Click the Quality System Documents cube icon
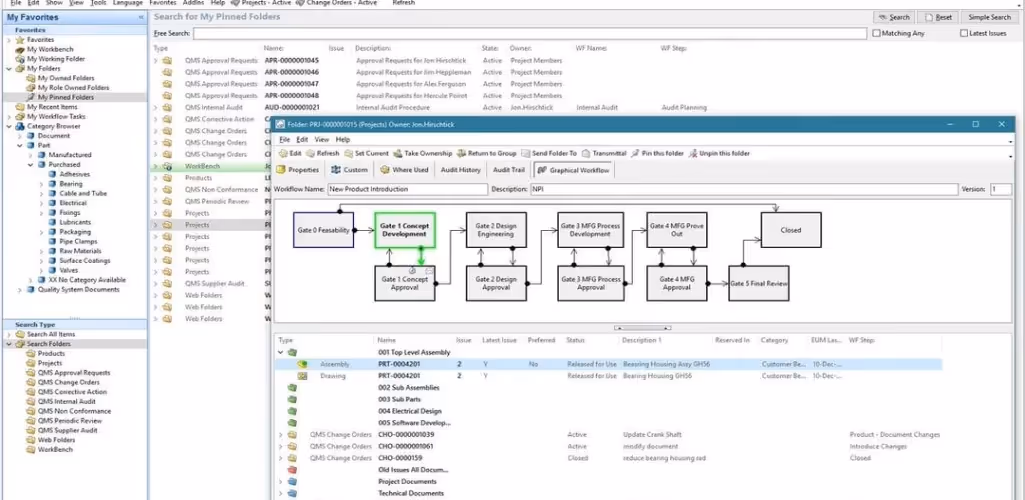Screen dimensions: 1025x500 coord(31,290)
